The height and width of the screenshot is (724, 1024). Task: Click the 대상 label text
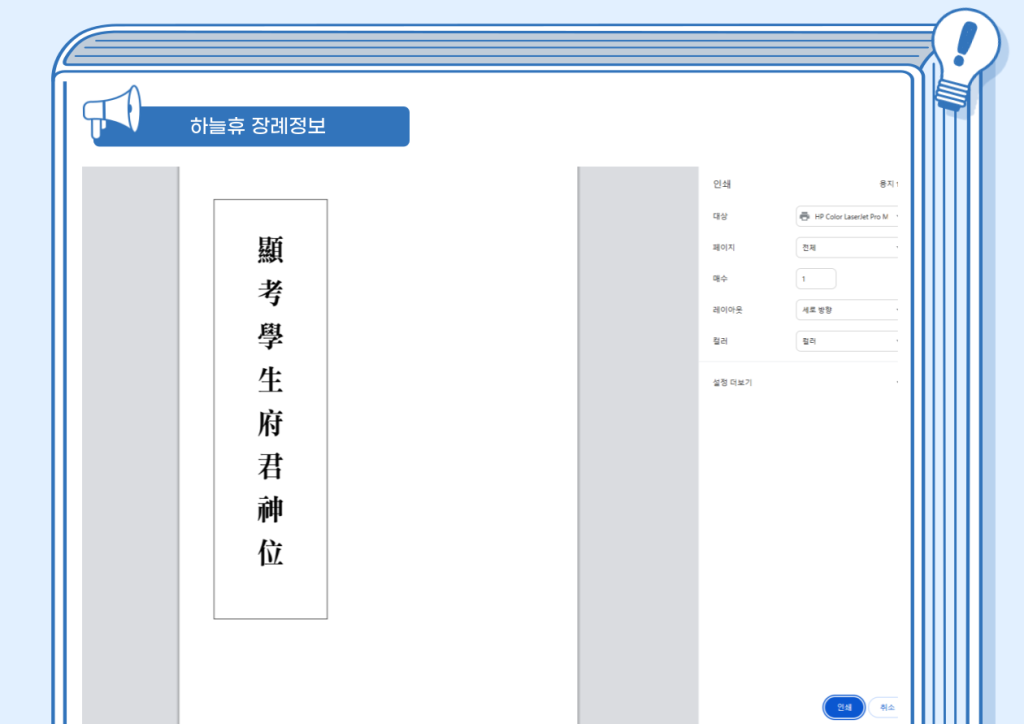721,216
